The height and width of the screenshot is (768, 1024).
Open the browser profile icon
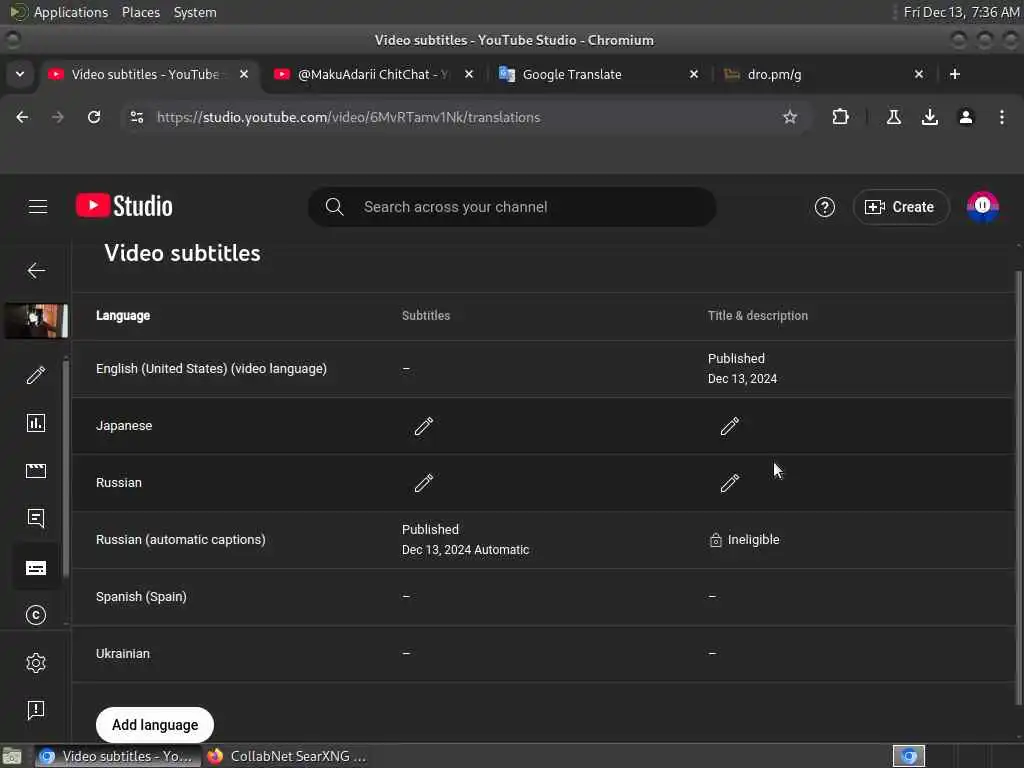(966, 118)
